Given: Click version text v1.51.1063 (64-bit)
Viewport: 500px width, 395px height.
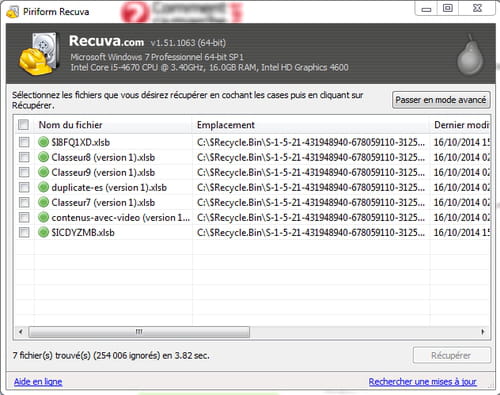Looking at the screenshot, I should coord(188,43).
